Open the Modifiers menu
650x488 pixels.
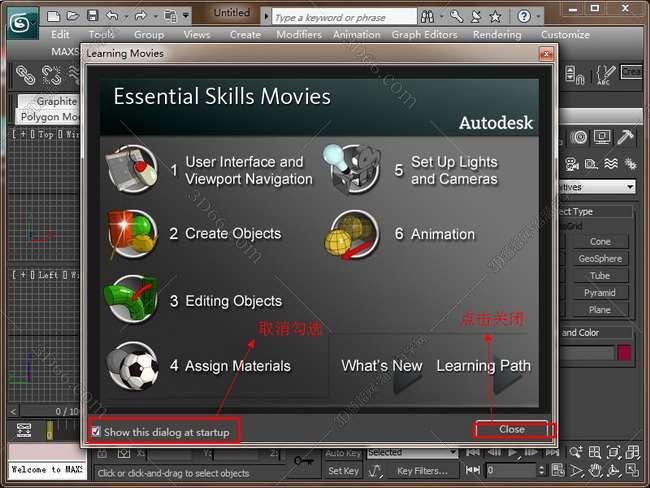coord(298,34)
